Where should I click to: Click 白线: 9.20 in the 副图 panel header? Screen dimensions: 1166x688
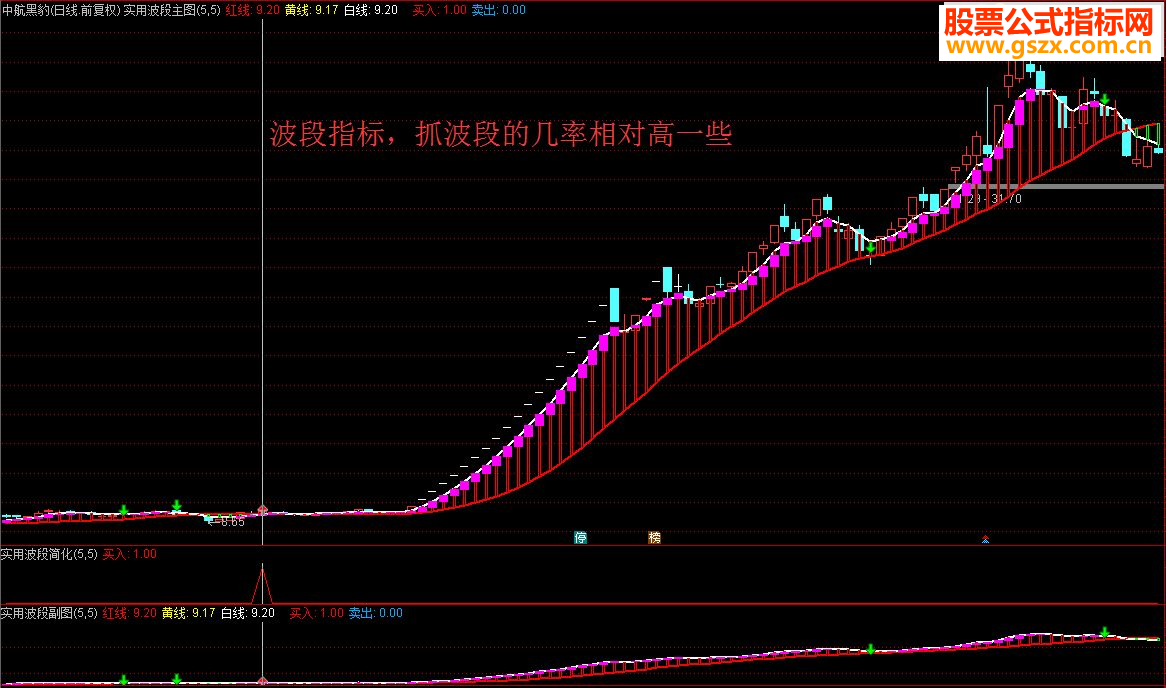(x=248, y=613)
